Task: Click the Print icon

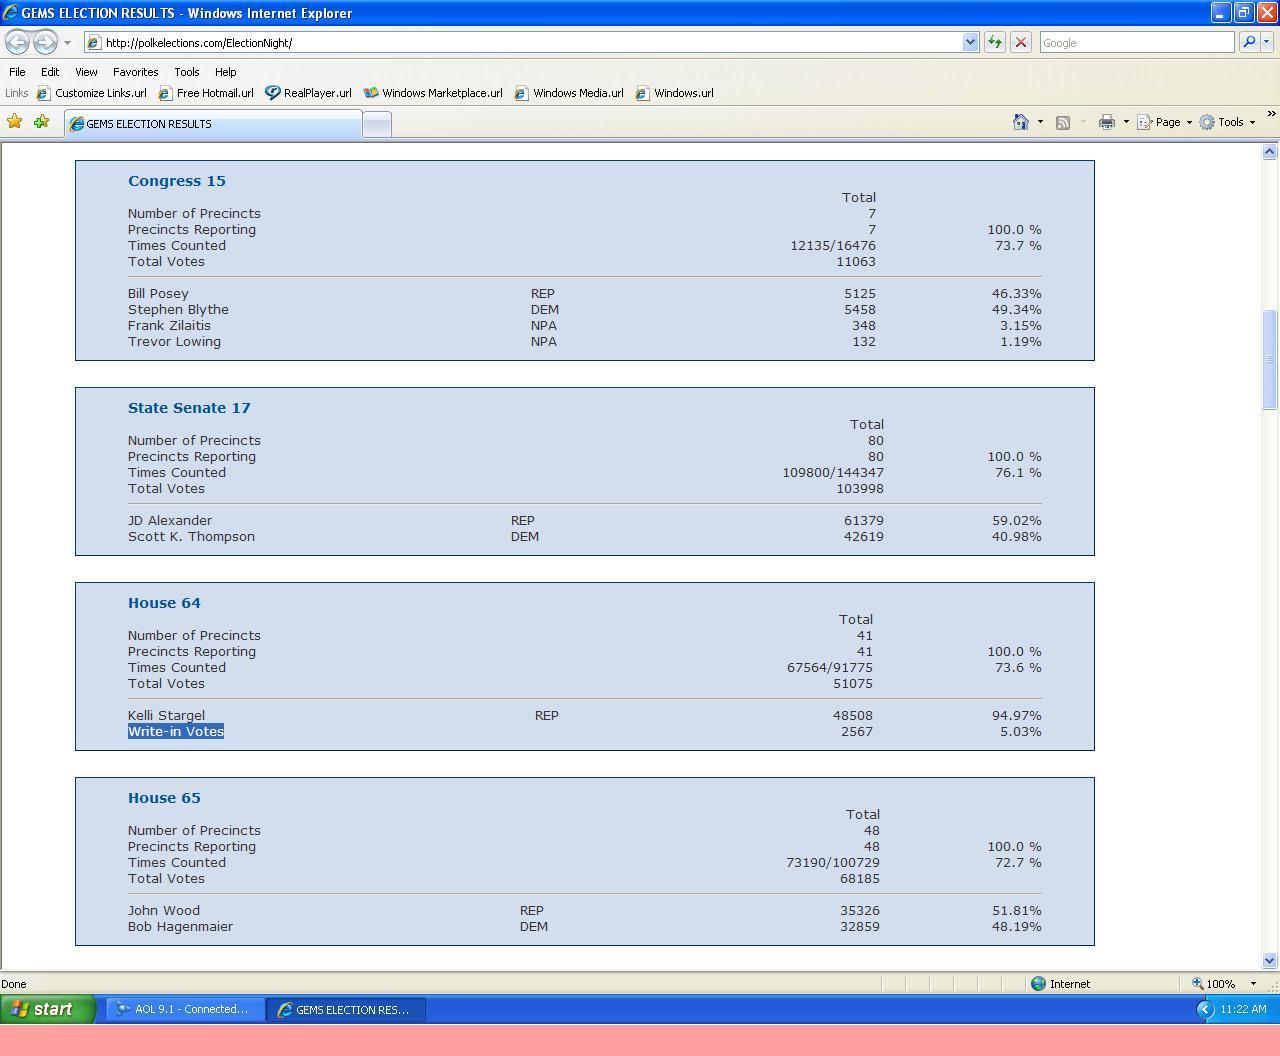Action: 1107,122
